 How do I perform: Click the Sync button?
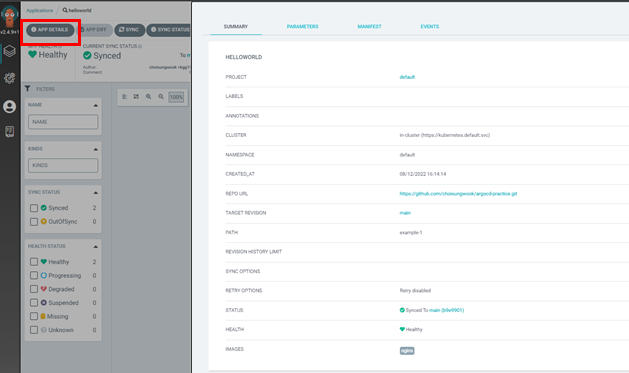129,30
